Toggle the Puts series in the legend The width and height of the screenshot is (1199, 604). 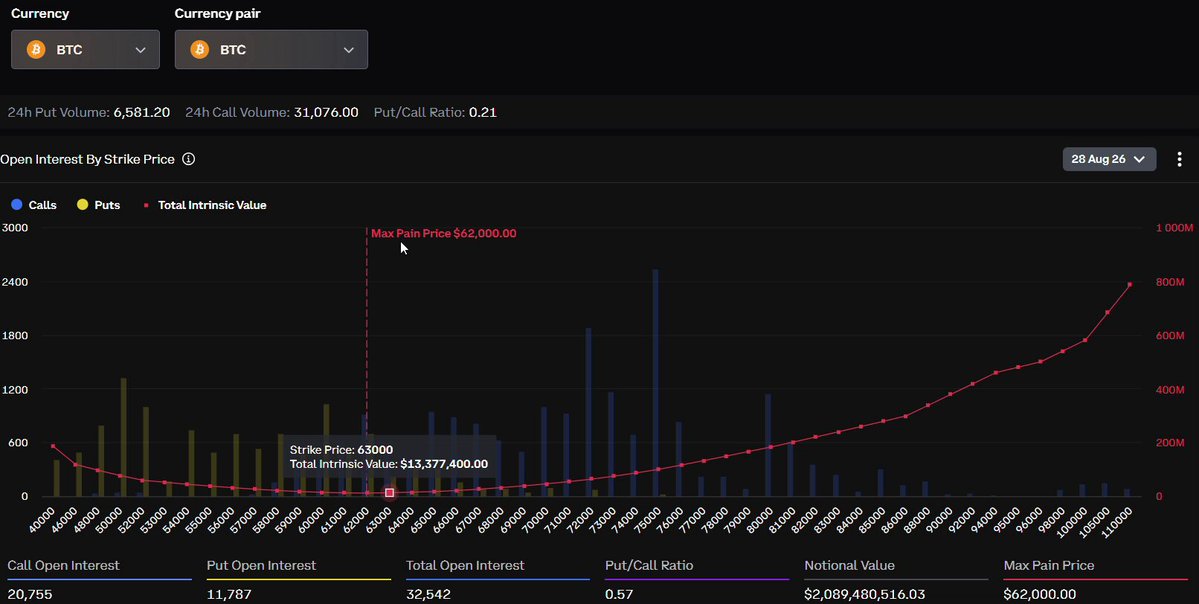pyautogui.click(x=99, y=205)
